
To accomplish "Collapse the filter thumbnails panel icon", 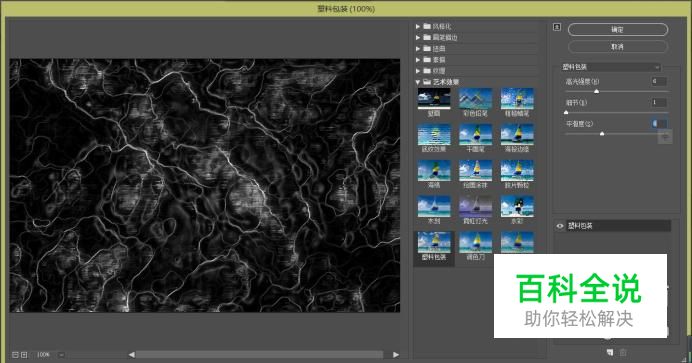I will (x=557, y=27).
